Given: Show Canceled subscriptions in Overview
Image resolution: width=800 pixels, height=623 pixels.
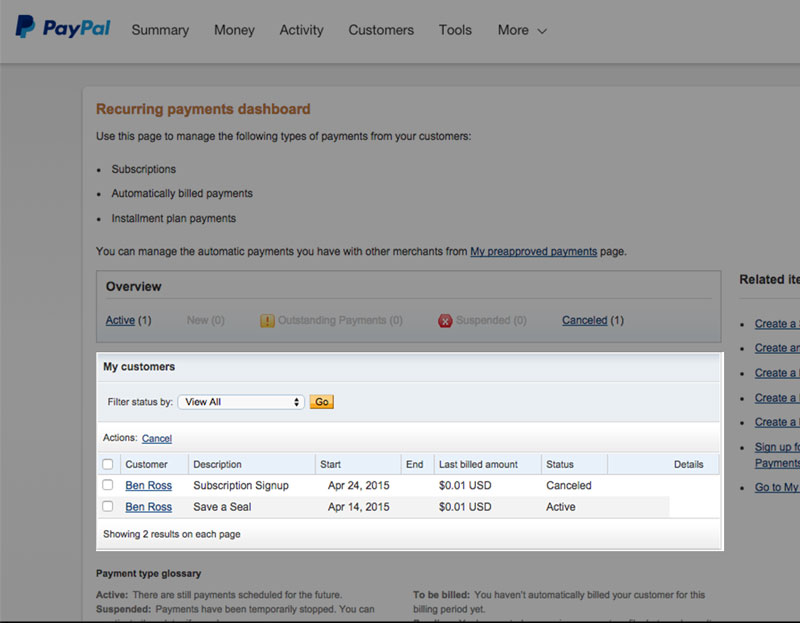Looking at the screenshot, I should point(585,320).
